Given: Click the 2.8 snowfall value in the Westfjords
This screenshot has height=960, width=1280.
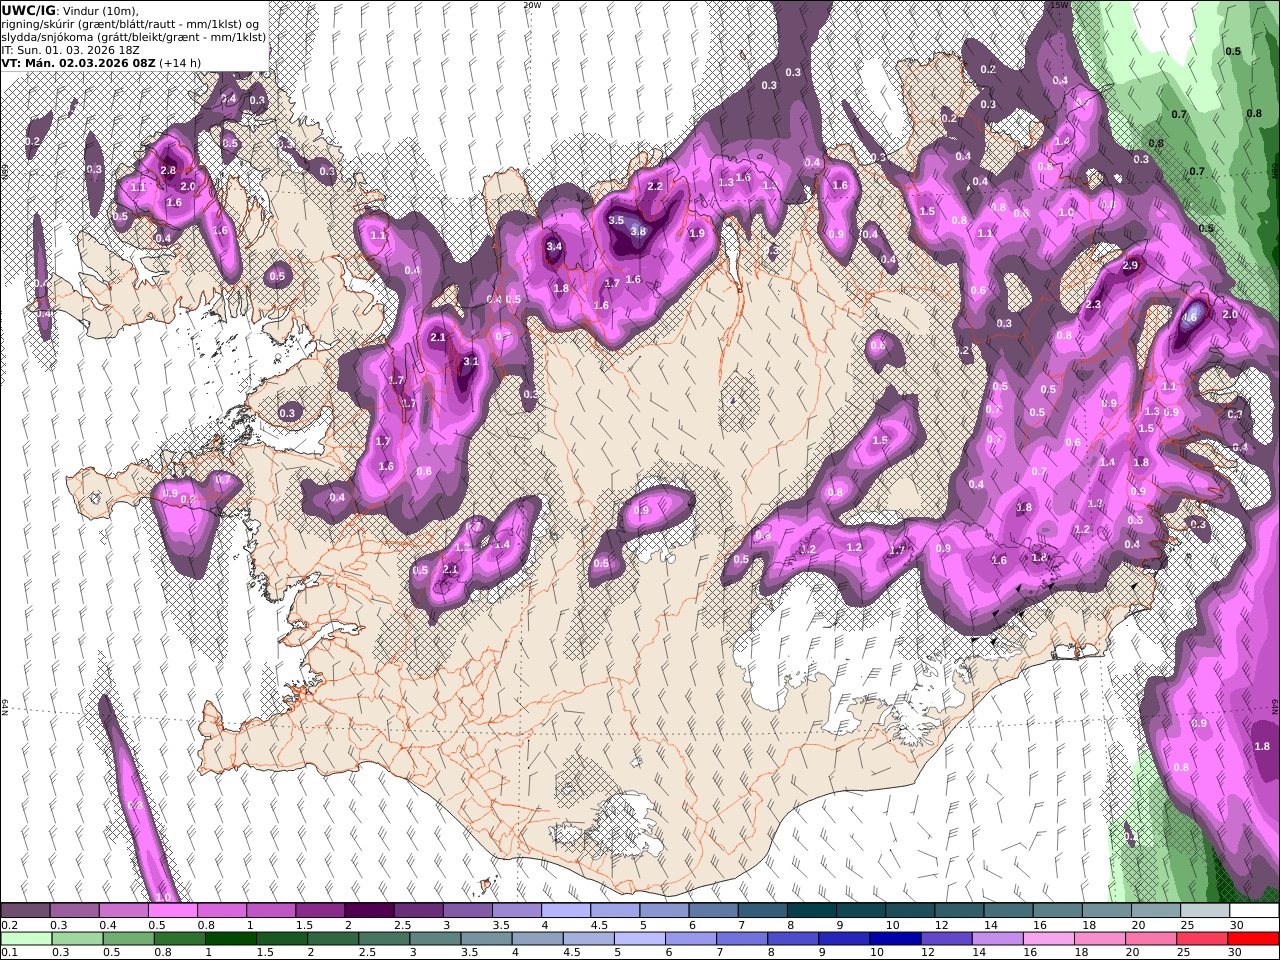Looking at the screenshot, I should pos(168,171).
